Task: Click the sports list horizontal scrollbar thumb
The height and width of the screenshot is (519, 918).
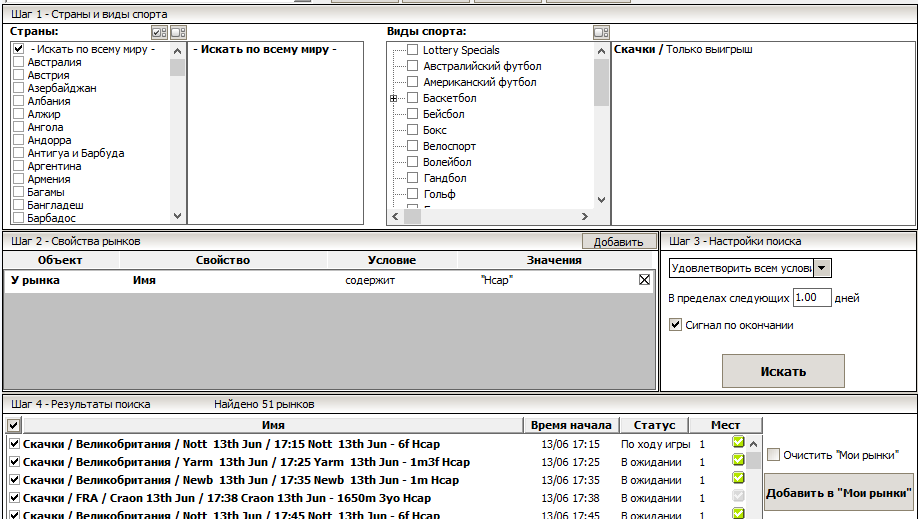Action: pyautogui.click(x=412, y=216)
